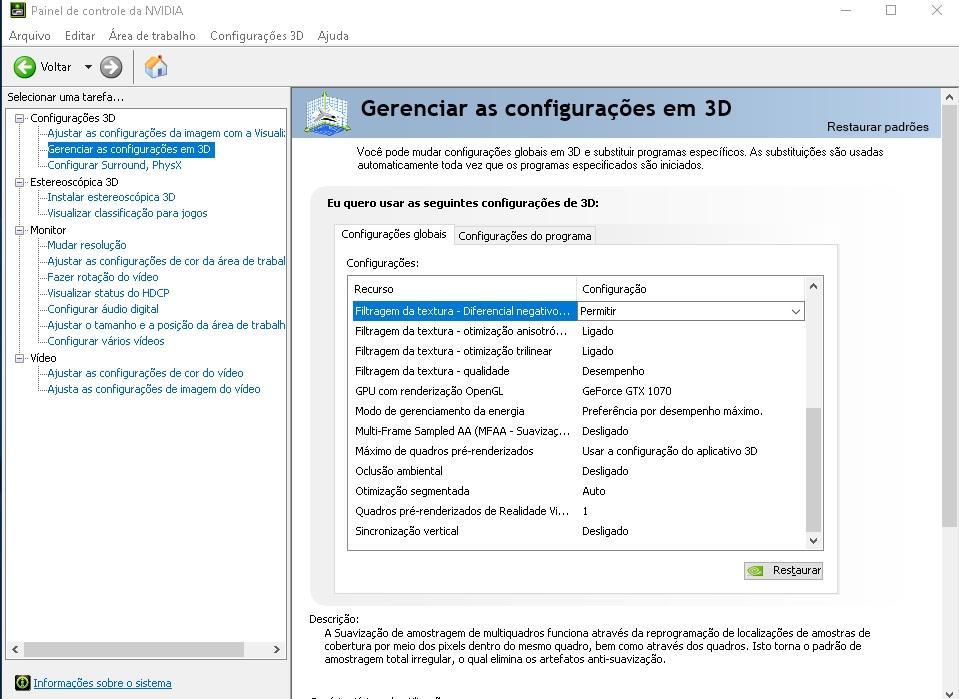
Task: Click settings list scroll up arrow
Action: (x=813, y=286)
